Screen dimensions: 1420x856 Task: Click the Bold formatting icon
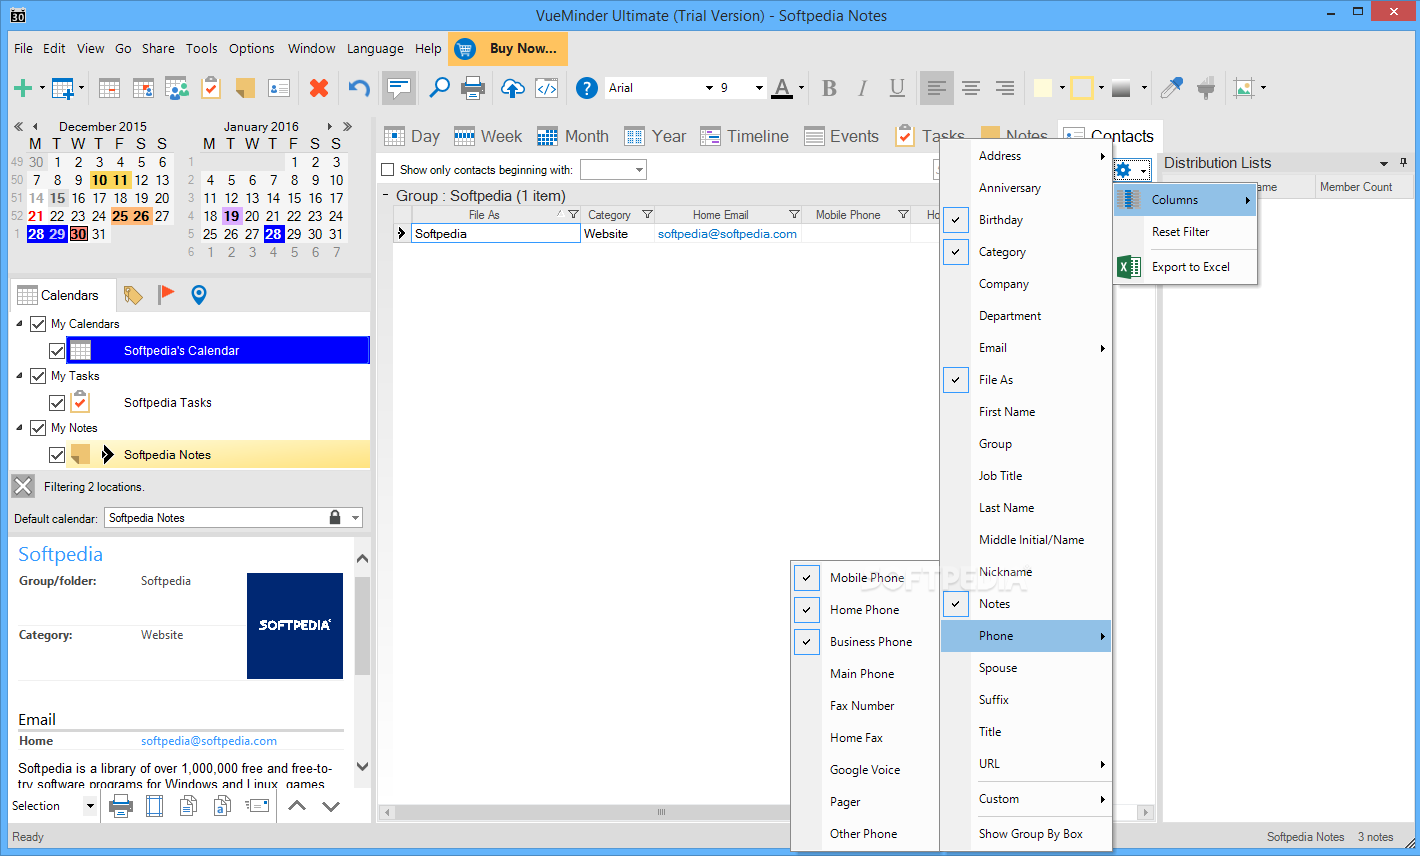pyautogui.click(x=829, y=88)
